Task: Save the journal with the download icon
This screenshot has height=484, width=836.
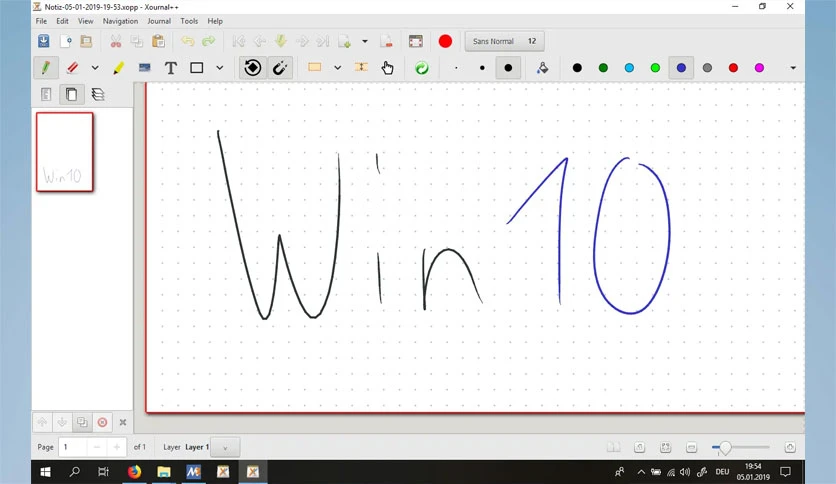Action: point(44,41)
